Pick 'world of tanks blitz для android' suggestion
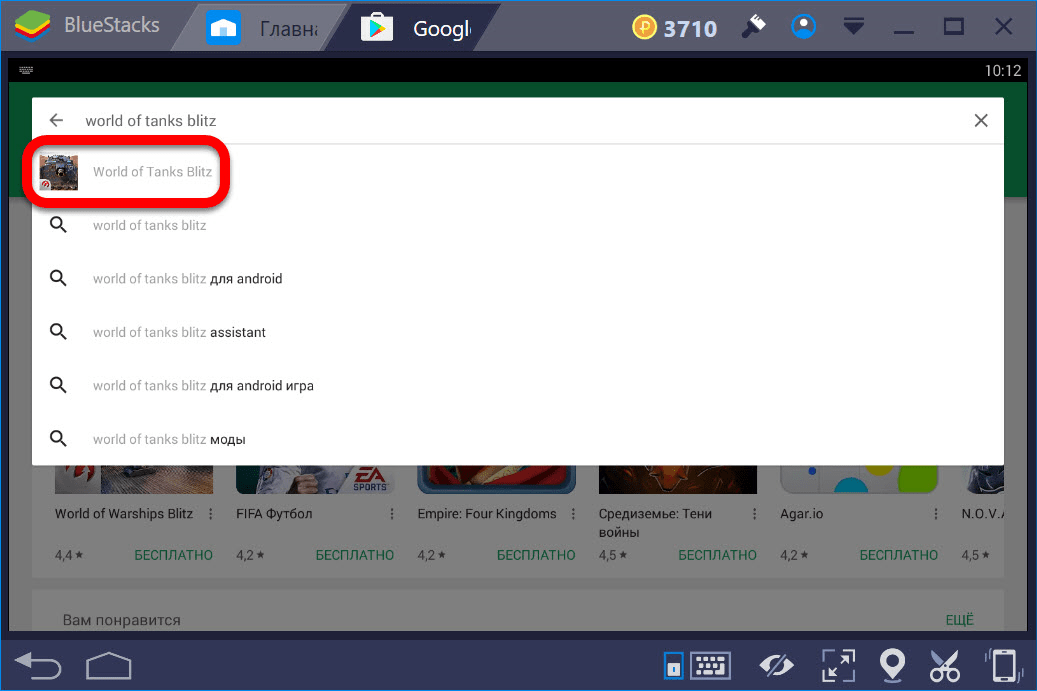1037x691 pixels. click(x=187, y=279)
